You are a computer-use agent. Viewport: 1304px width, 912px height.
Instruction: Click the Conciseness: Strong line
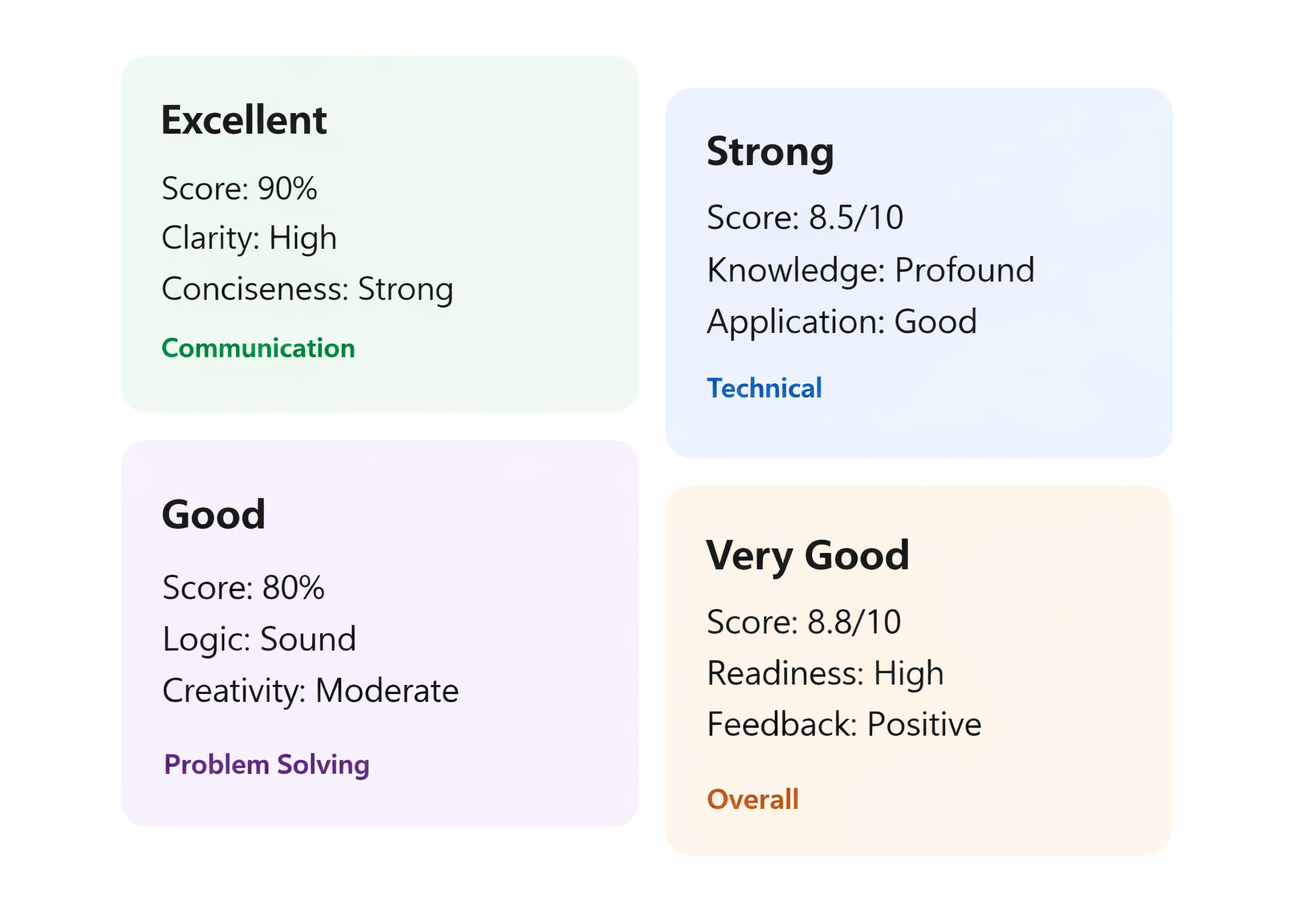pyautogui.click(x=307, y=289)
